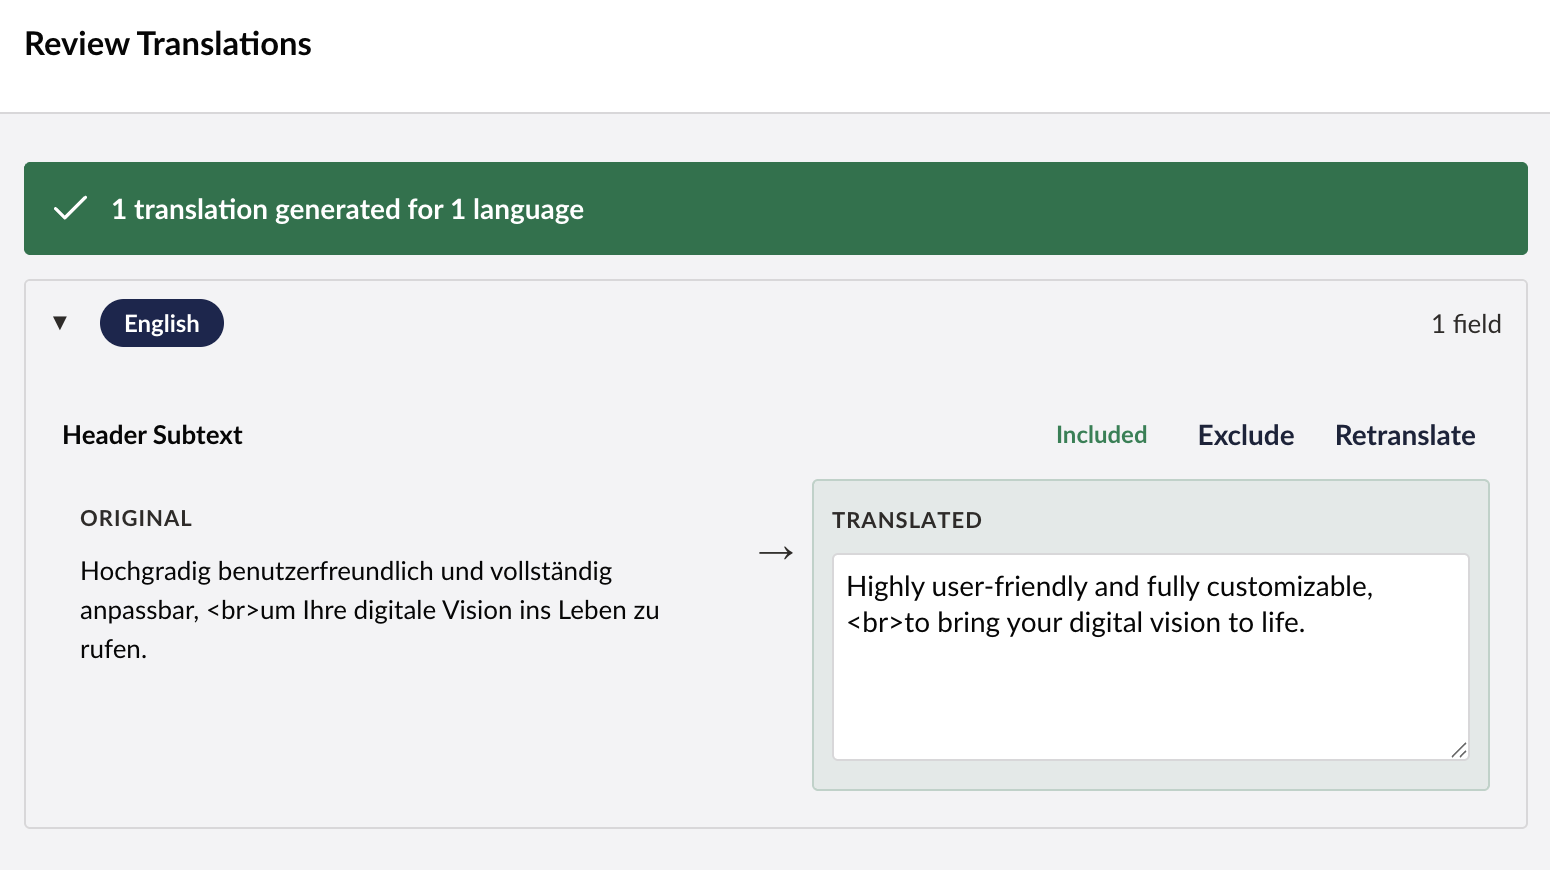Click the ORIGINAL section label
1550x870 pixels.
[136, 518]
